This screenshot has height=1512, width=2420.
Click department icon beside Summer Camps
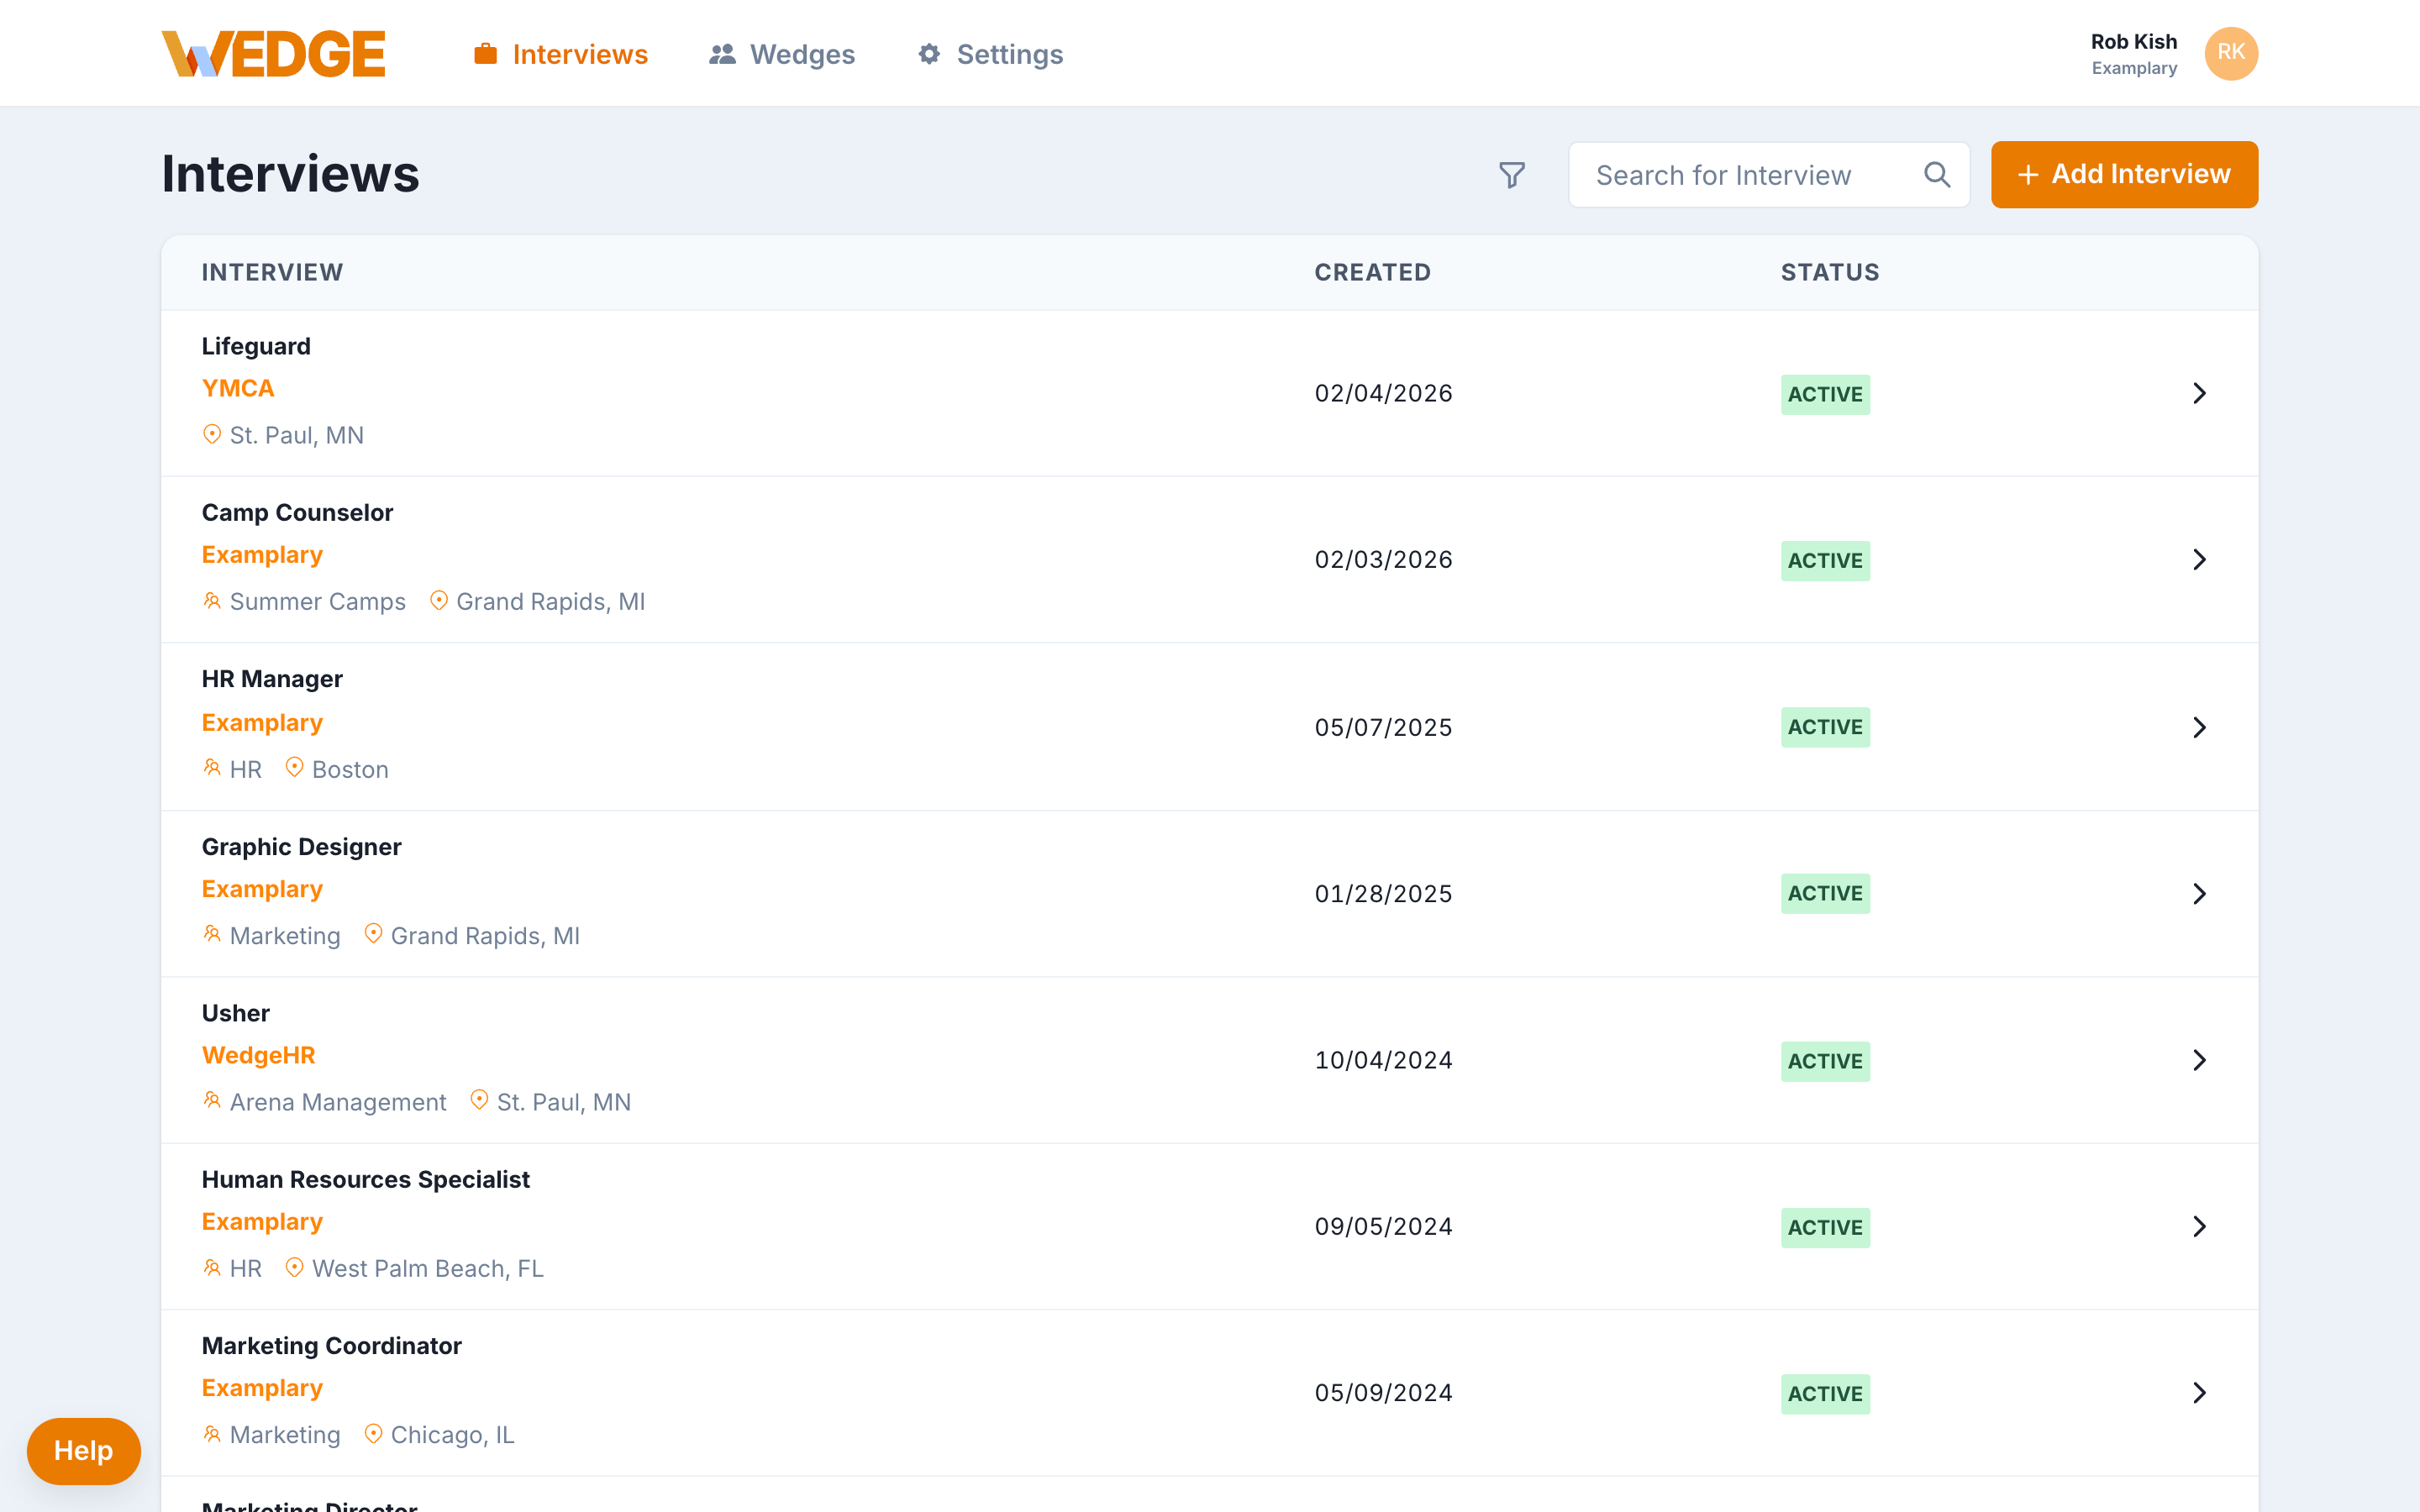[x=212, y=600]
